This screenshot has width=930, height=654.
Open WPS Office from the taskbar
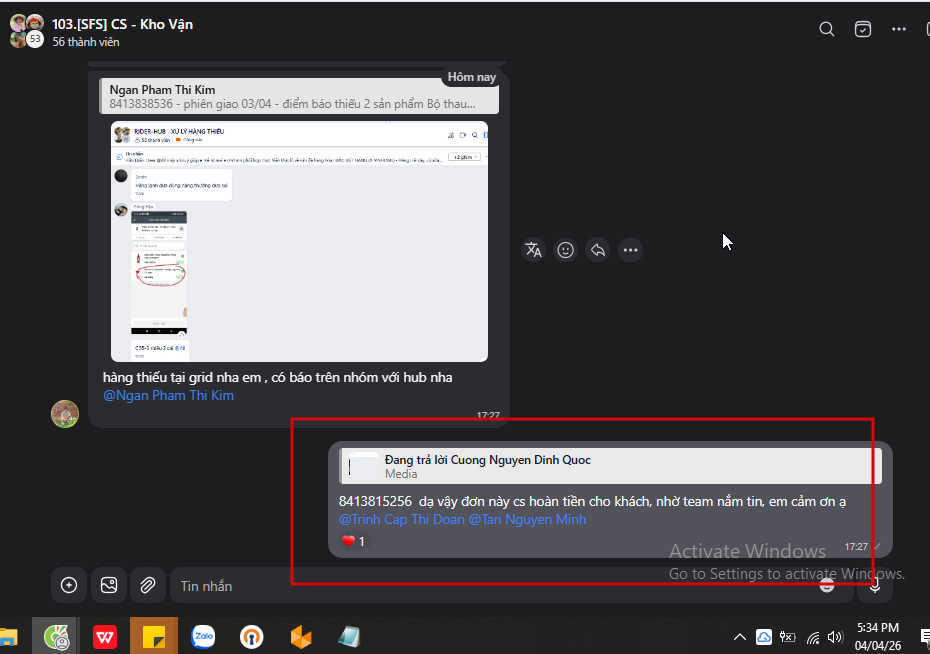tap(105, 637)
